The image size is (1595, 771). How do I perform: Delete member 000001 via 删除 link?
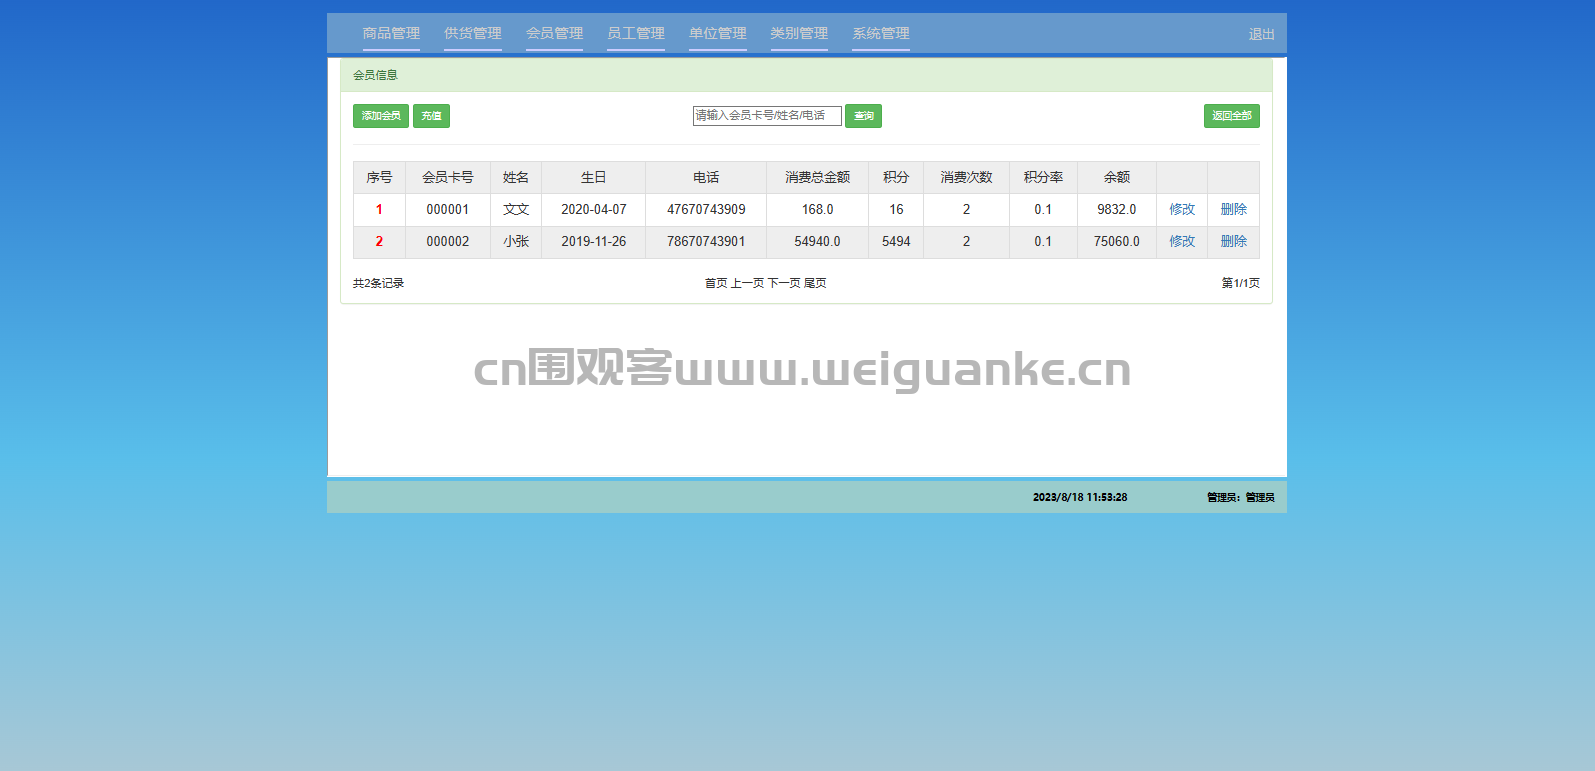1233,210
